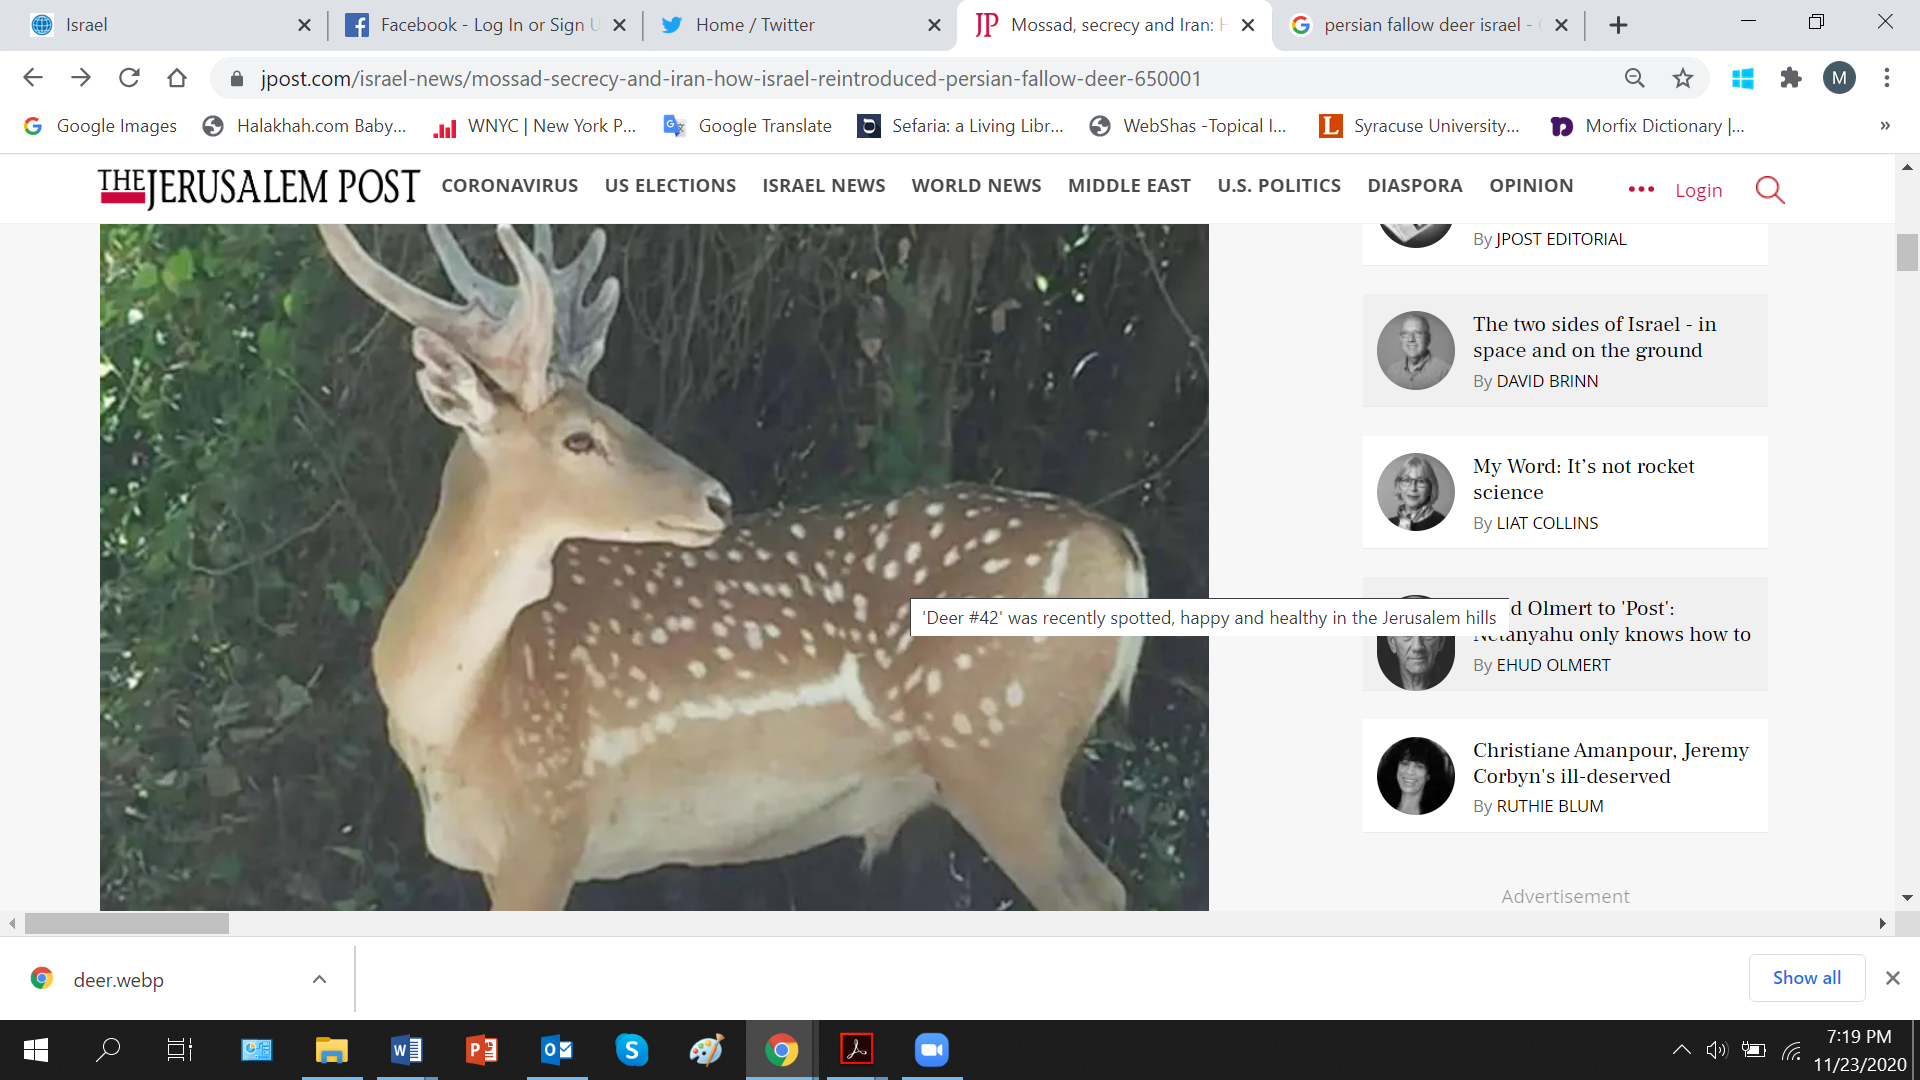This screenshot has height=1080, width=1920.
Task: Click the horizontal scrollbar thumb
Action: pos(127,924)
